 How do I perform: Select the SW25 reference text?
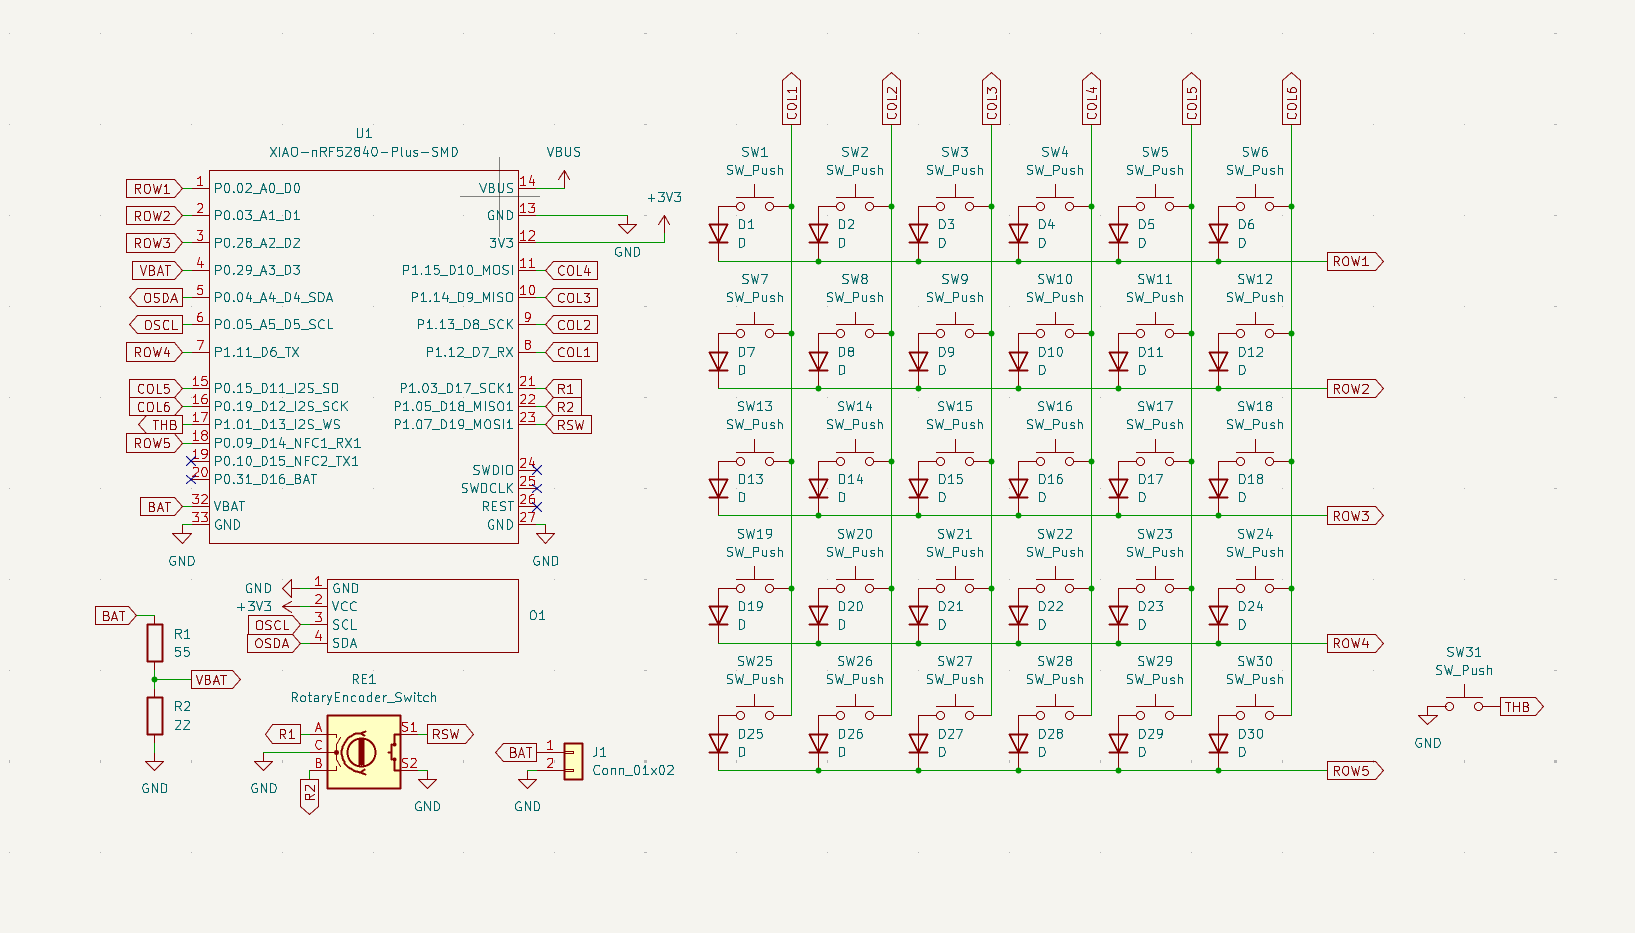click(755, 661)
